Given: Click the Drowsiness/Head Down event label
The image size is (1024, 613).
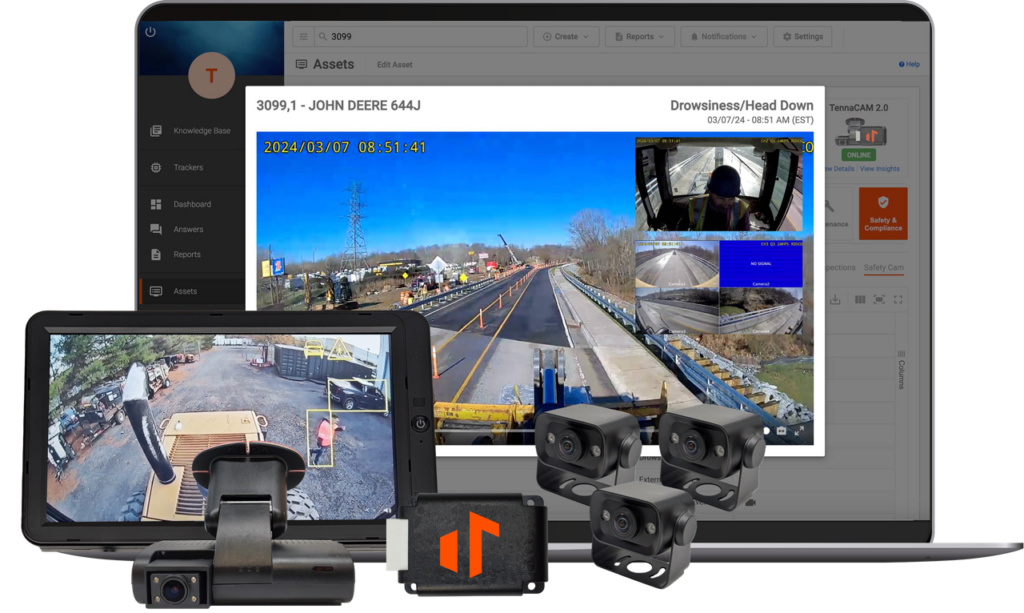Looking at the screenshot, I should 742,106.
